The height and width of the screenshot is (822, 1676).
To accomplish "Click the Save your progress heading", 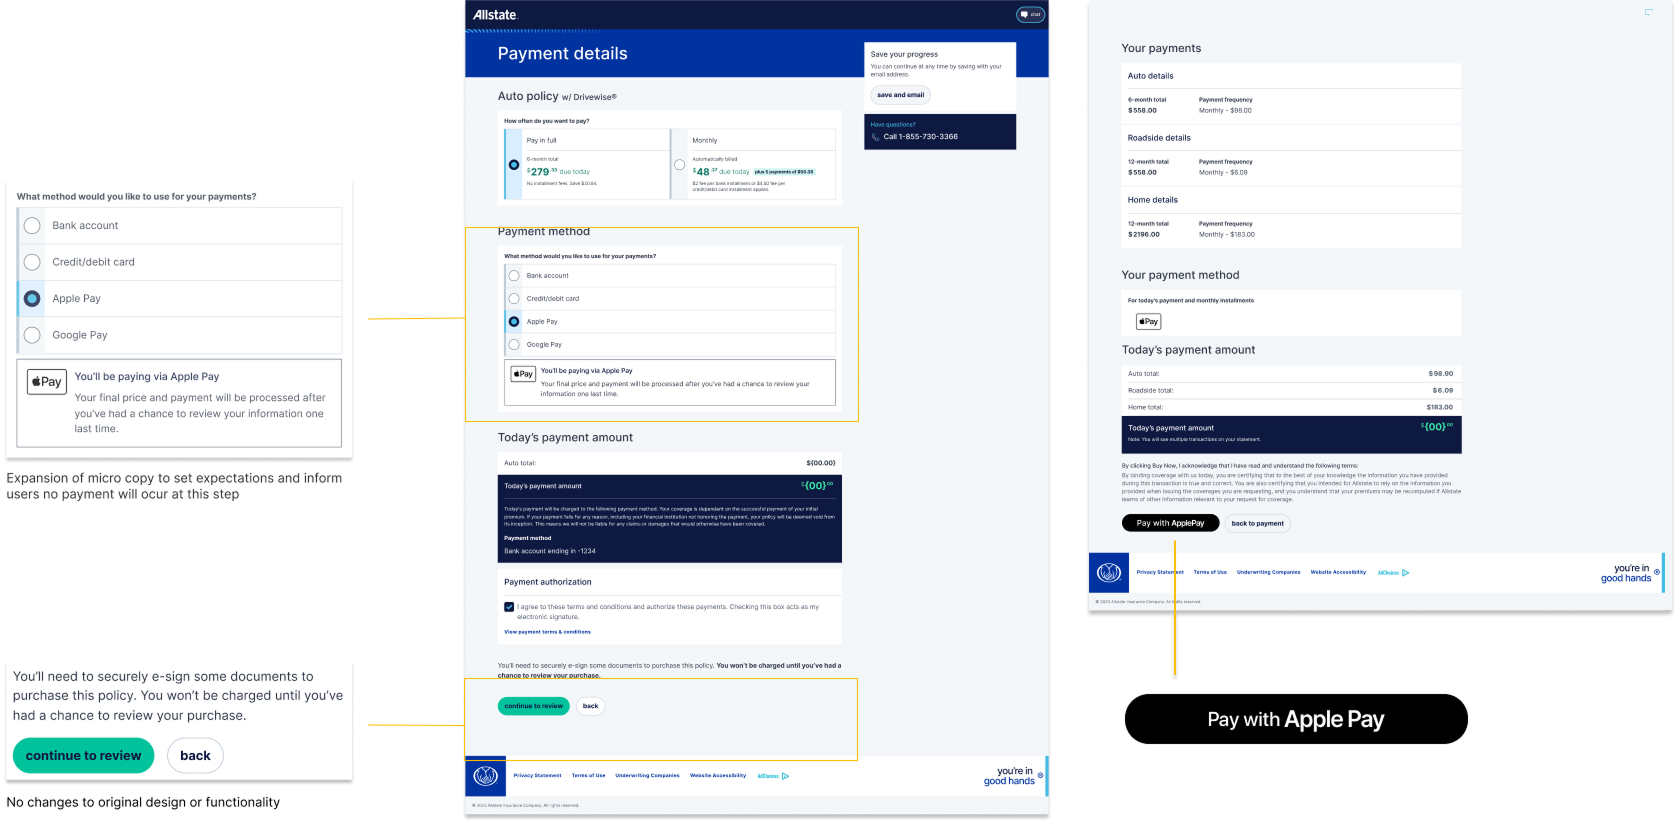I will coord(904,54).
